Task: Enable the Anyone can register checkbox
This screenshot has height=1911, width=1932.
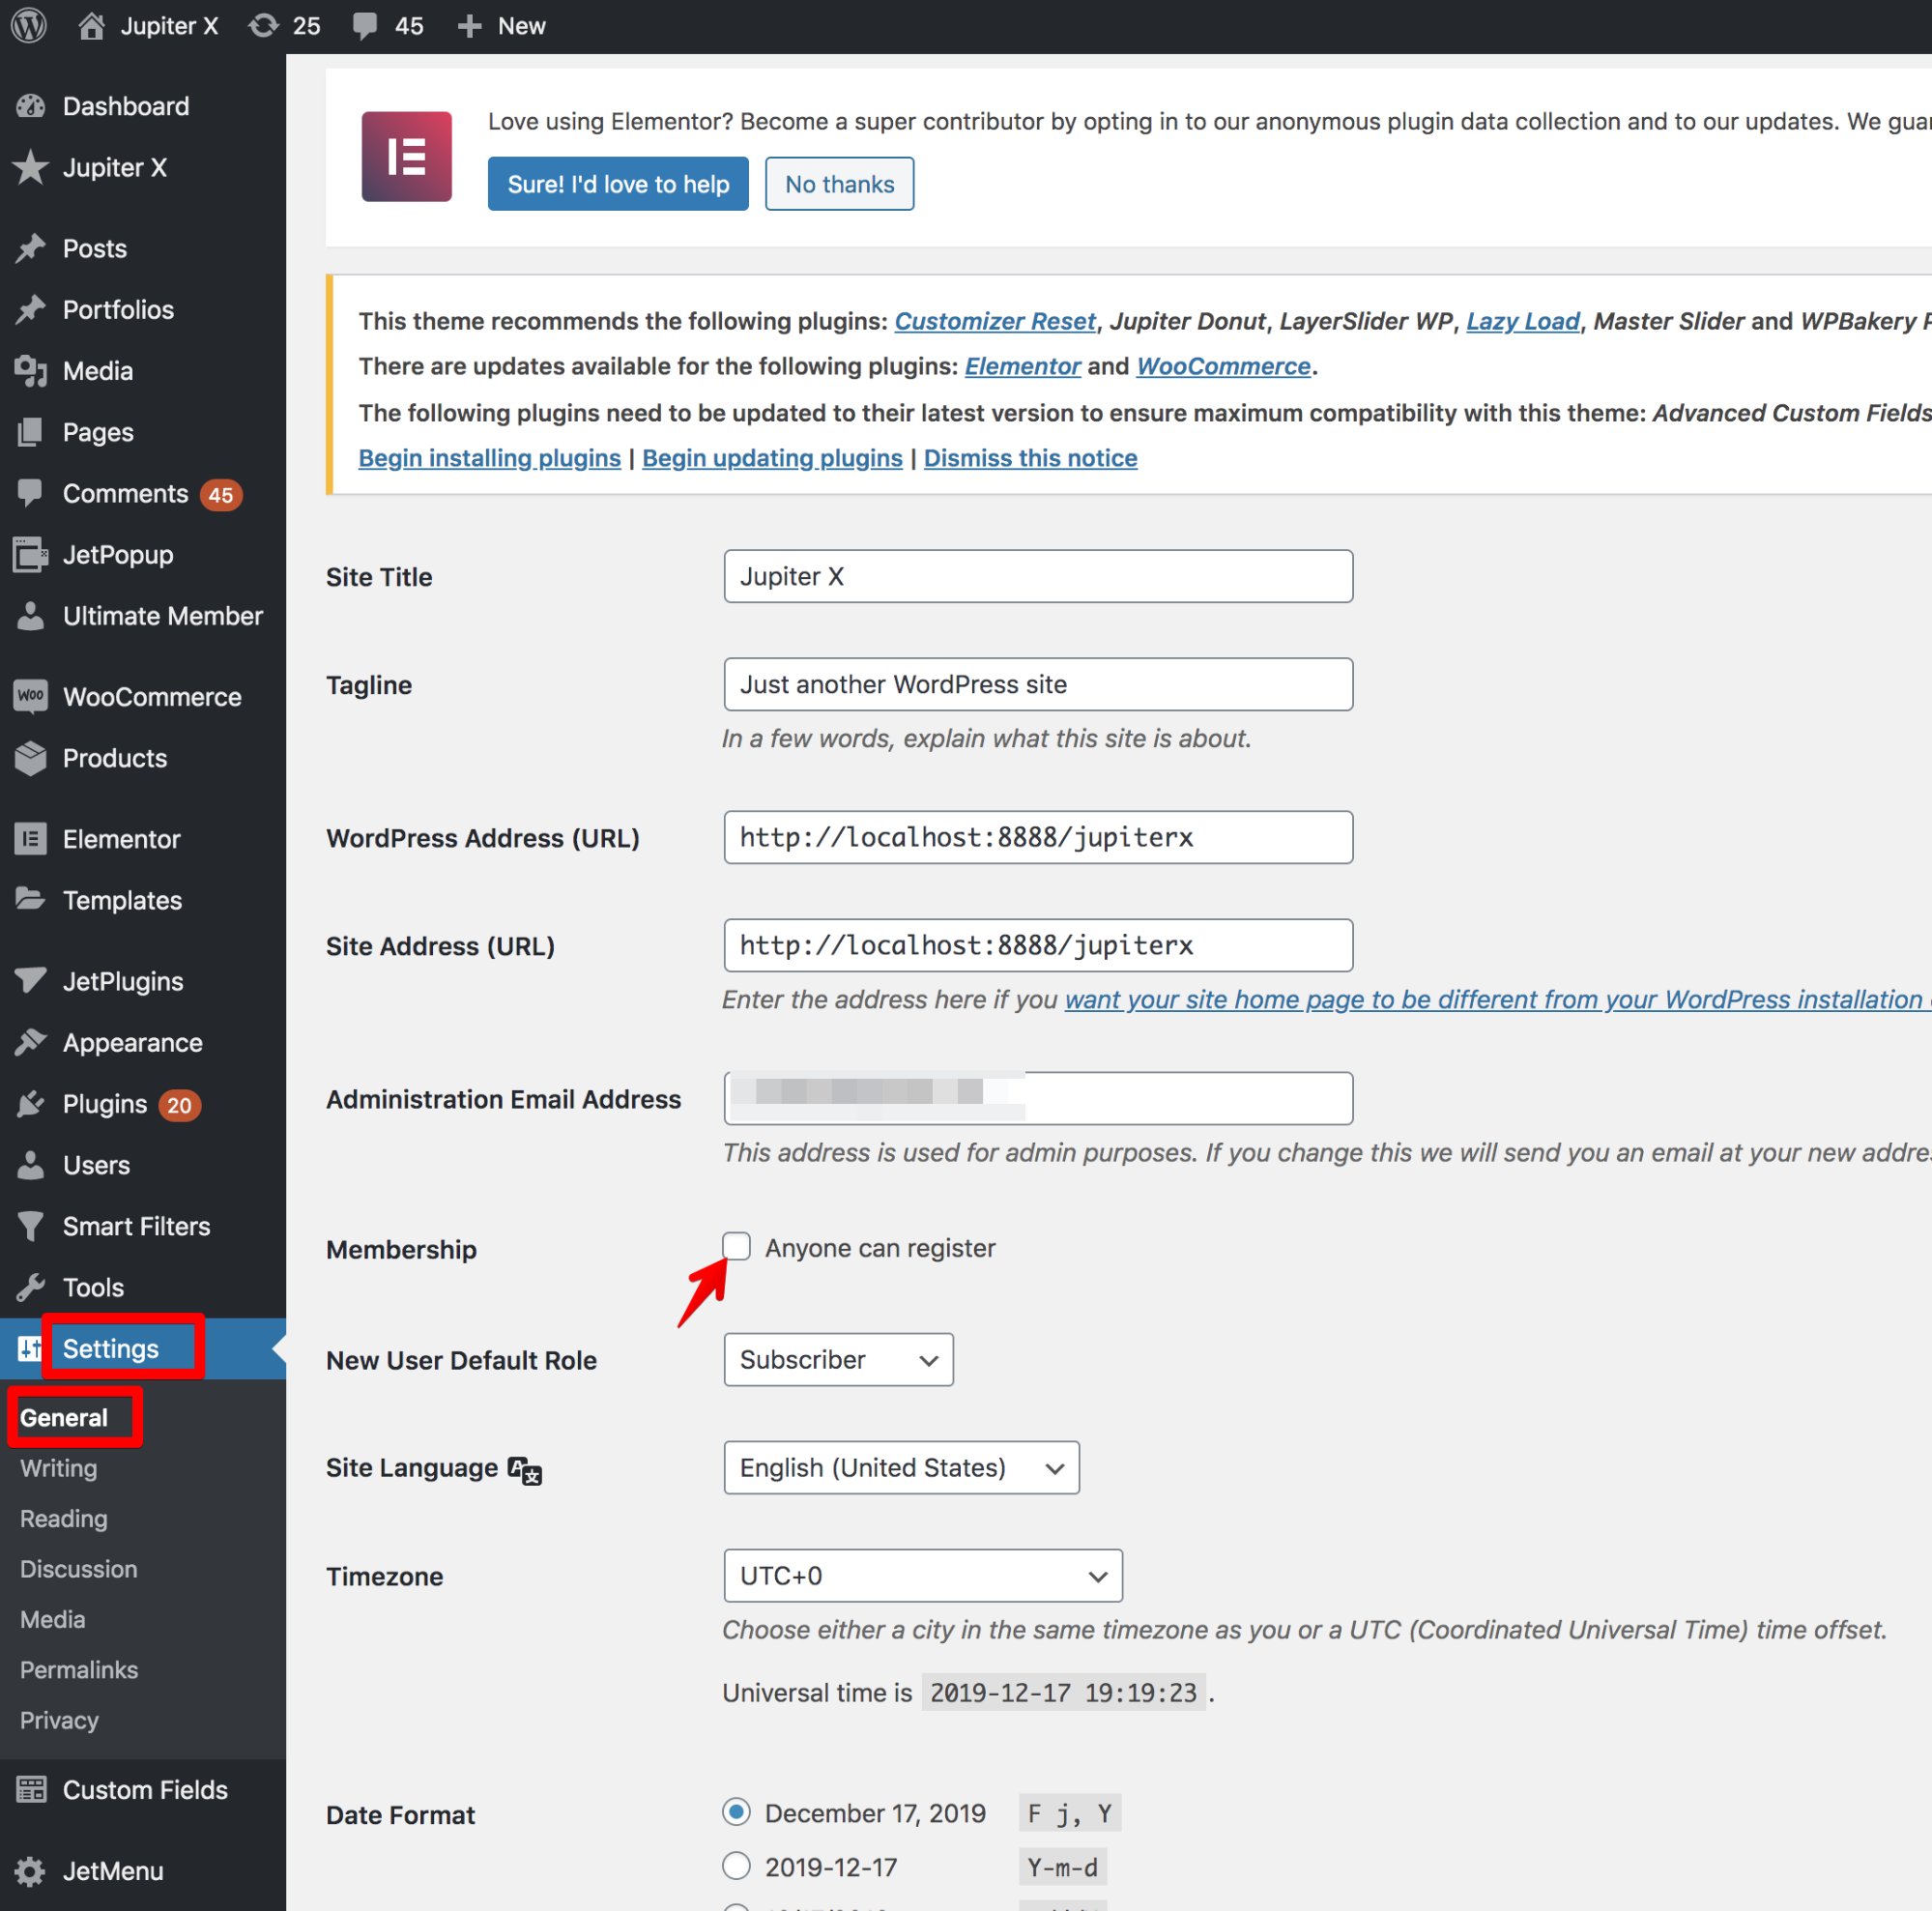Action: 736,1246
